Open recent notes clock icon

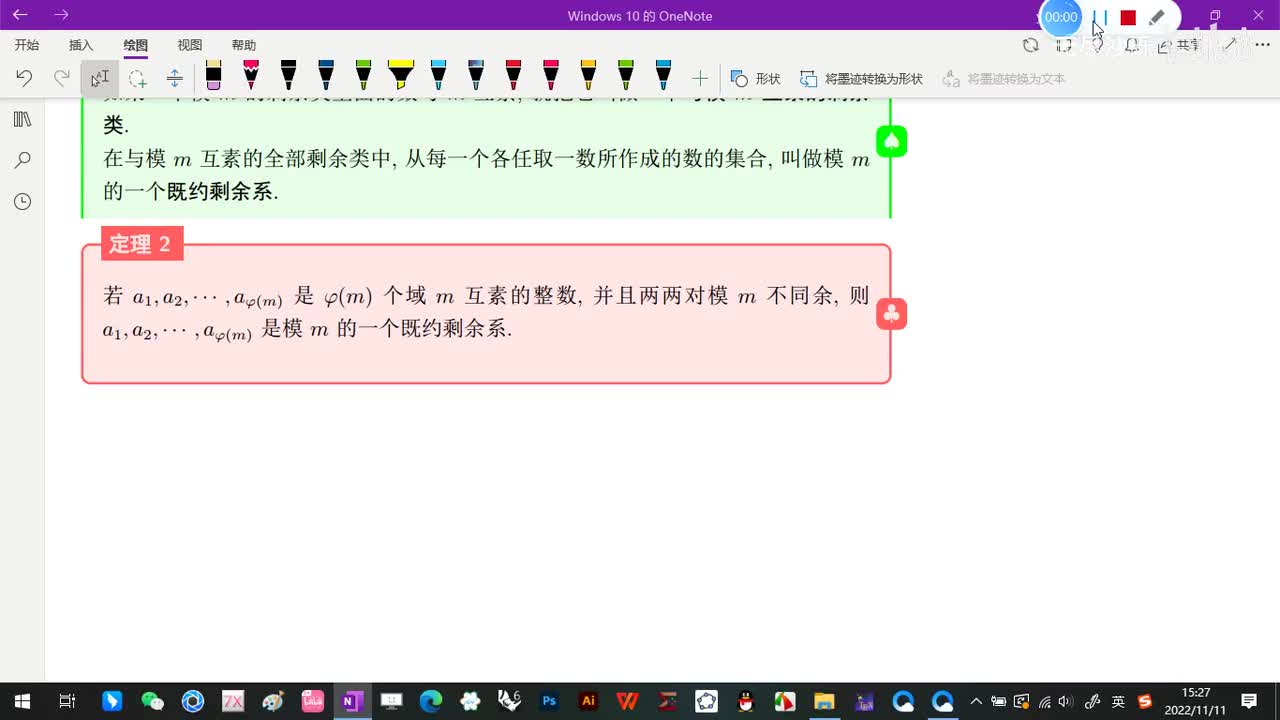click(22, 202)
